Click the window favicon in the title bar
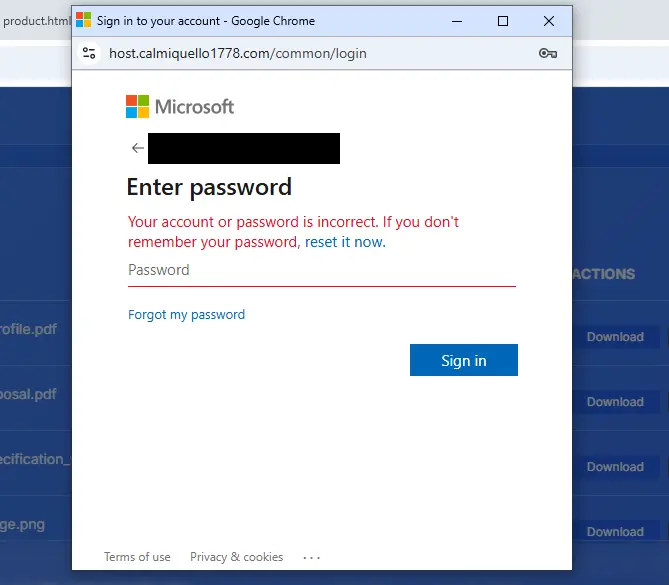Screen dimensions: 669x585 (x=84, y=21)
